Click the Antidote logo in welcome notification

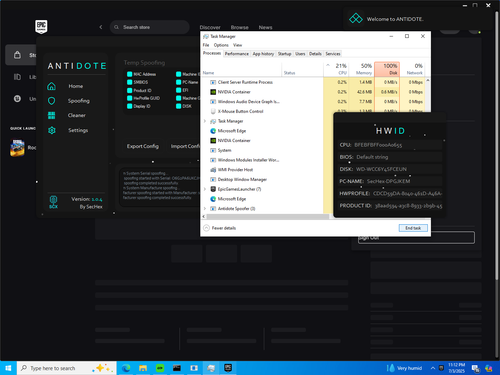point(356,19)
